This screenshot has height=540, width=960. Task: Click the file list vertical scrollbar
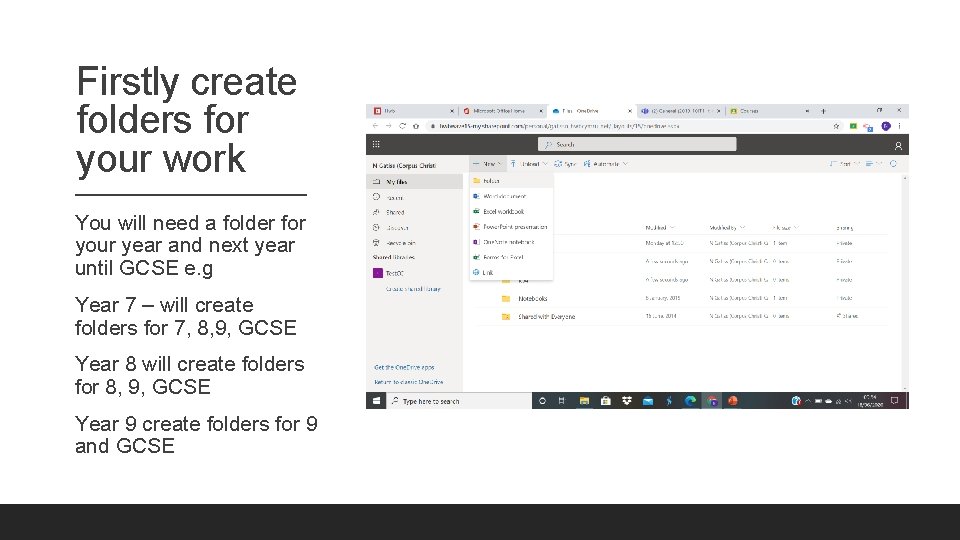[x=905, y=282]
